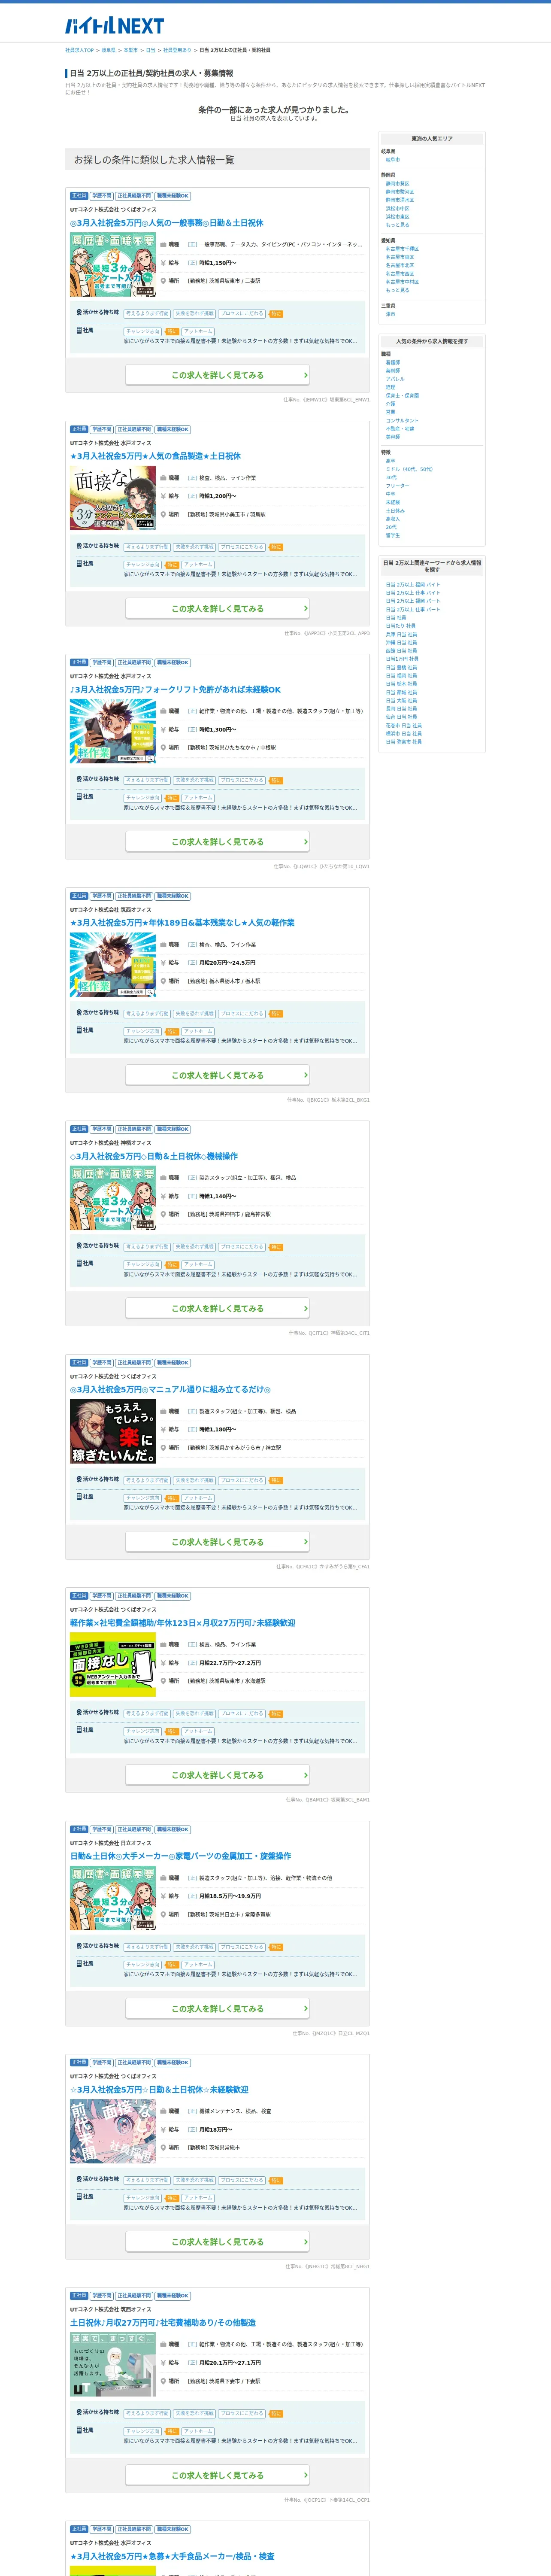Open ◇3月入社祝金5万円 機械操作 job title
This screenshot has width=551, height=2576.
tap(154, 1156)
